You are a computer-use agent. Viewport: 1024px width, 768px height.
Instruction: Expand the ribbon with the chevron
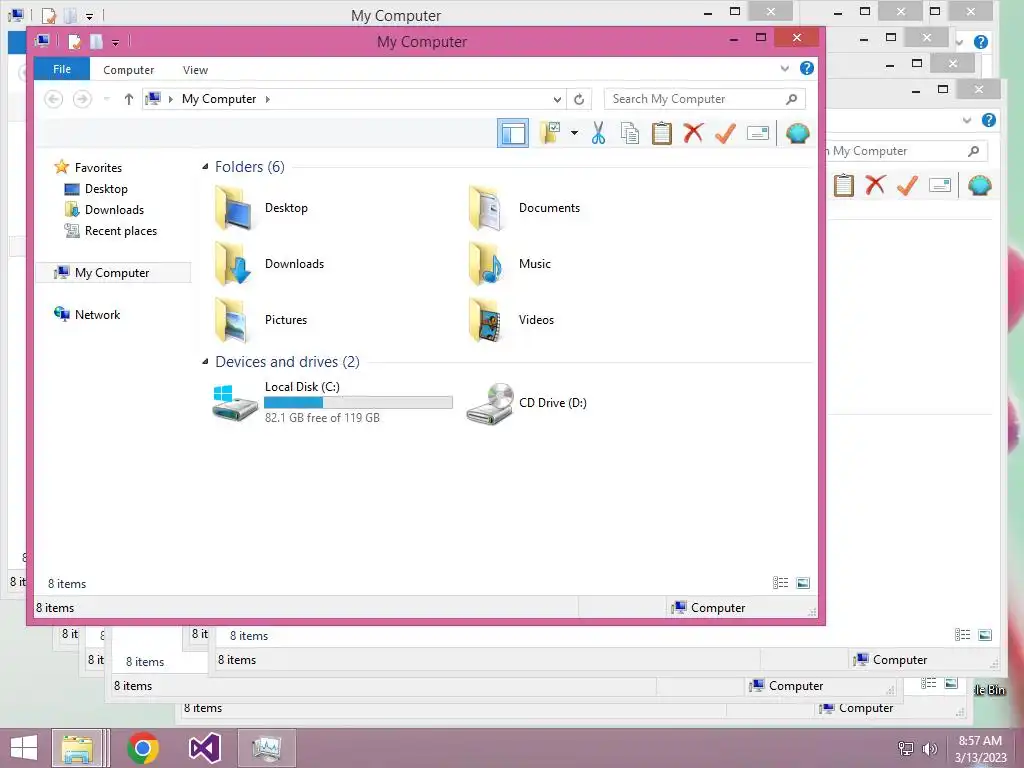click(x=784, y=68)
